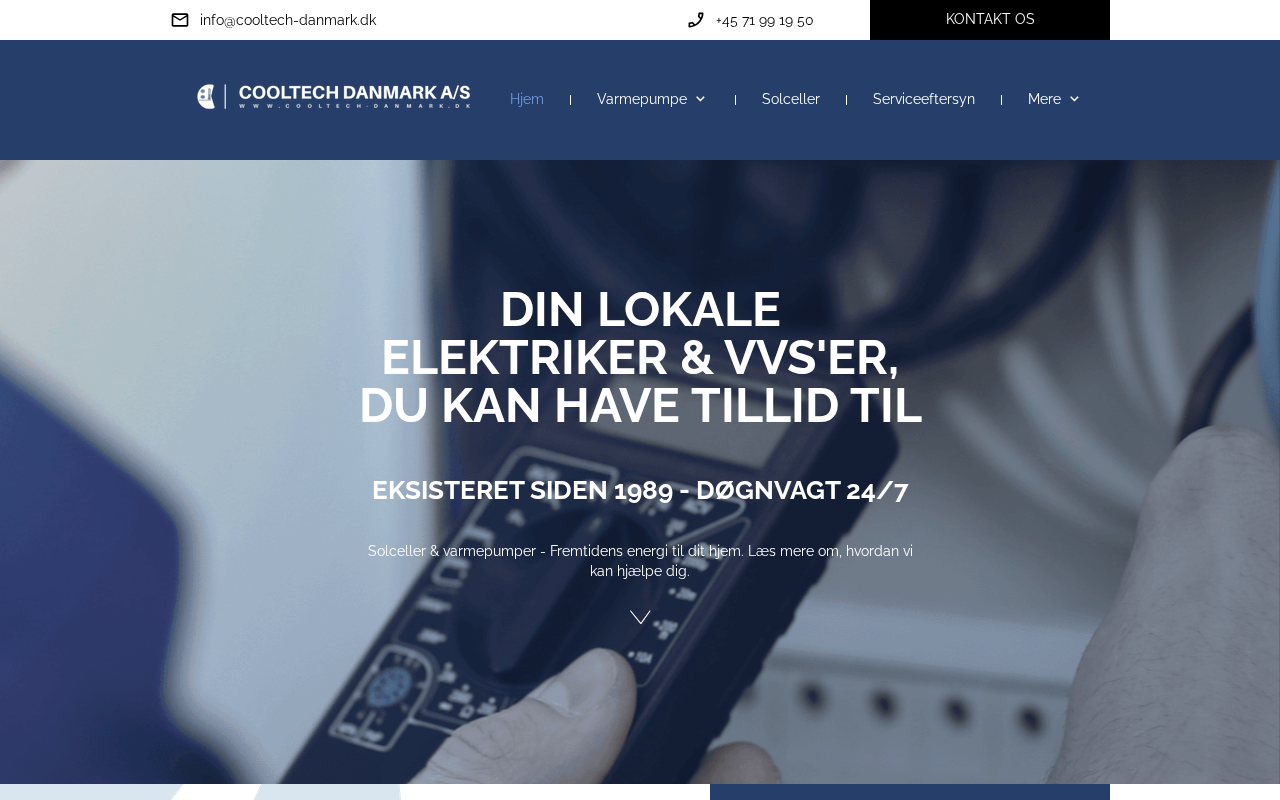Click the Solceller & varmepumper paragraph text

(640, 561)
